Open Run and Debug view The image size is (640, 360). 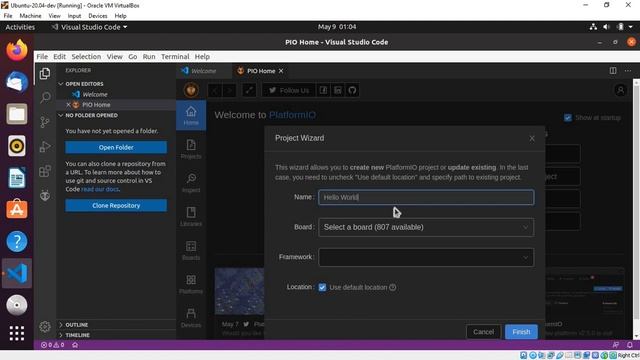(45, 147)
